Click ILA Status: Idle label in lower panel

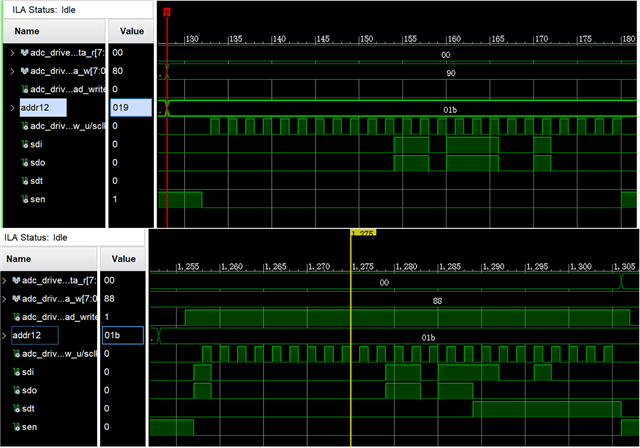point(36,237)
